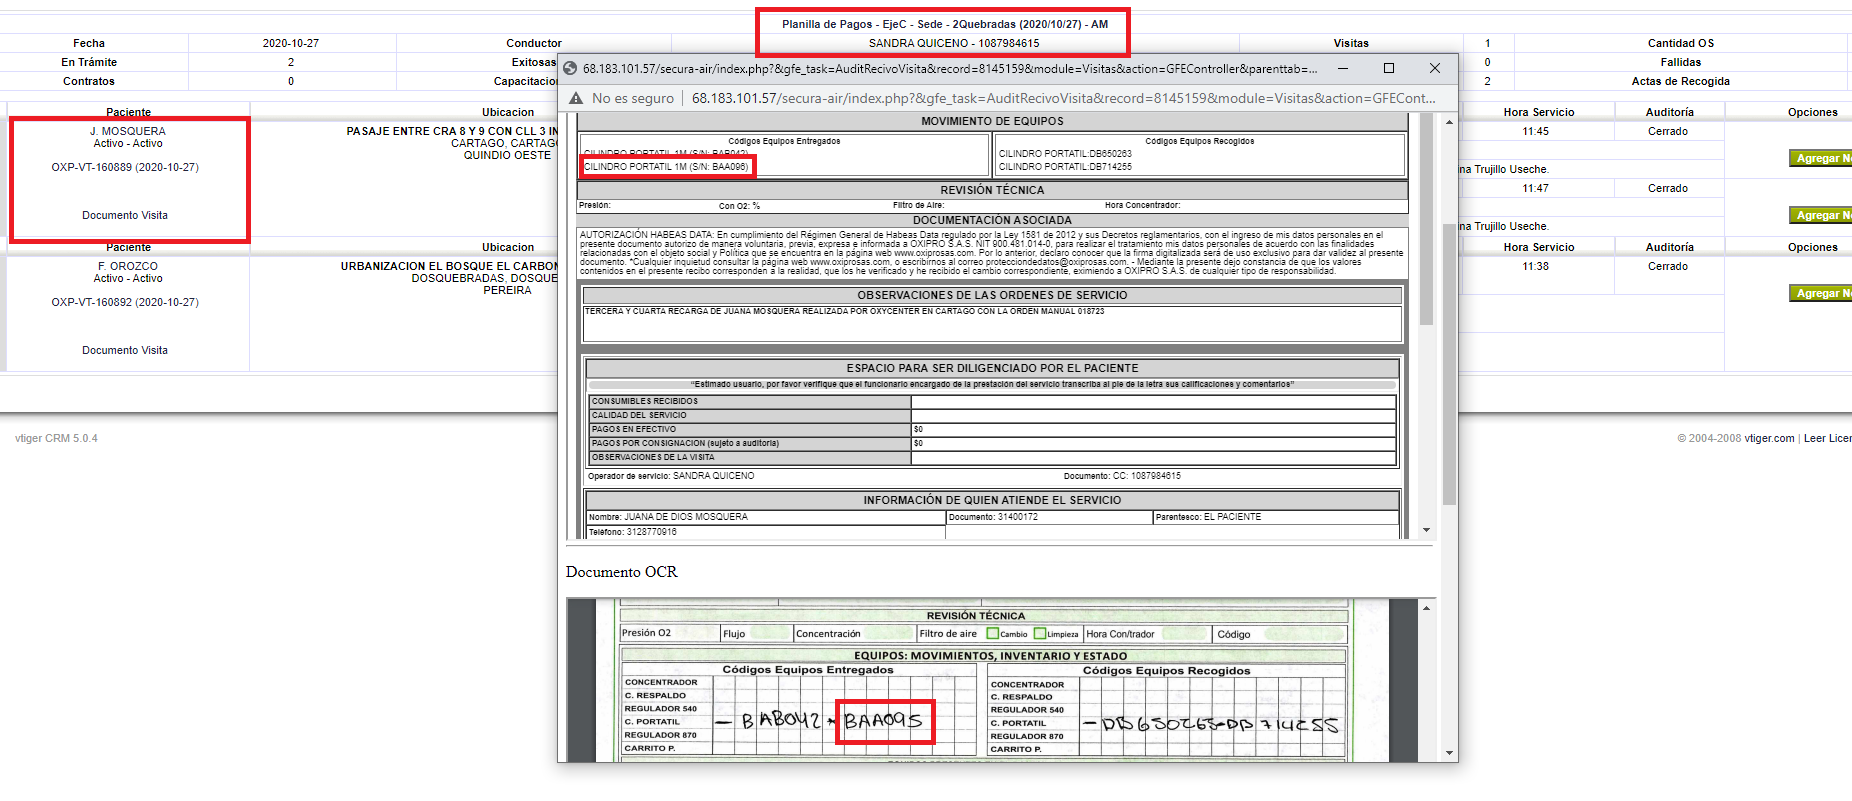1852x801 pixels.
Task: Click 'Documento: 31400172' field
Action: coord(993,517)
